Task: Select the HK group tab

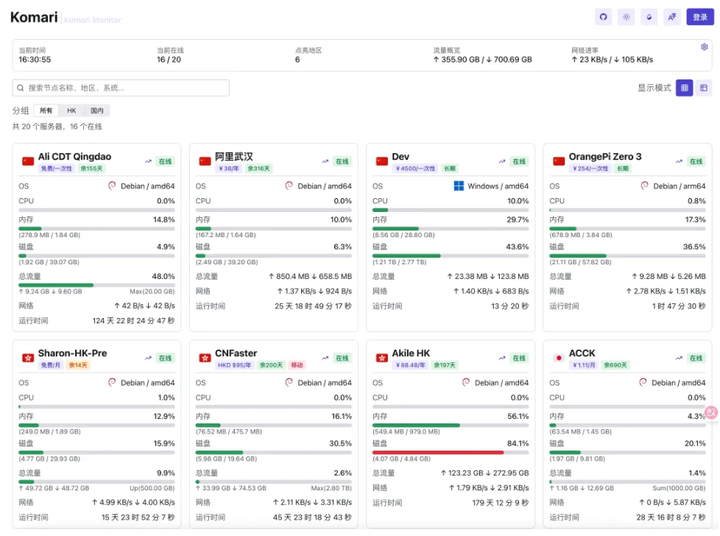Action: (72, 111)
